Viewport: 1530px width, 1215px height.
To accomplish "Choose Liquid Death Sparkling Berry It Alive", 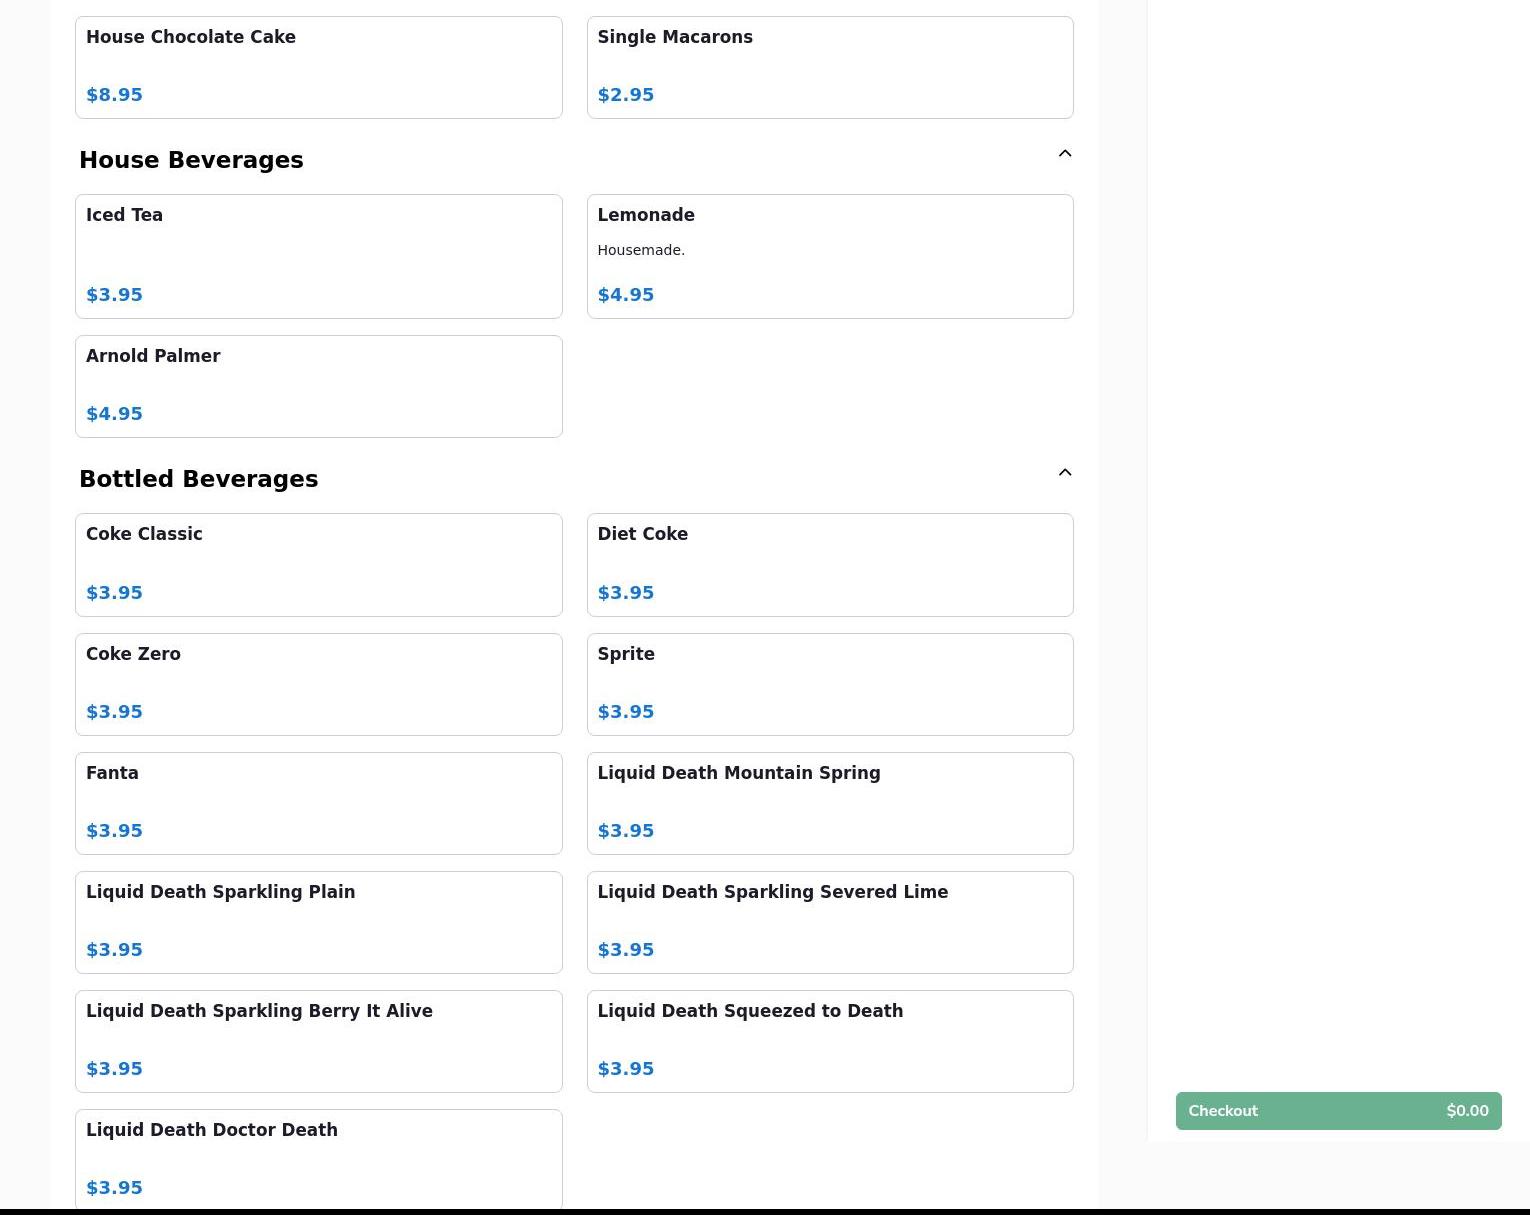I will point(318,1041).
